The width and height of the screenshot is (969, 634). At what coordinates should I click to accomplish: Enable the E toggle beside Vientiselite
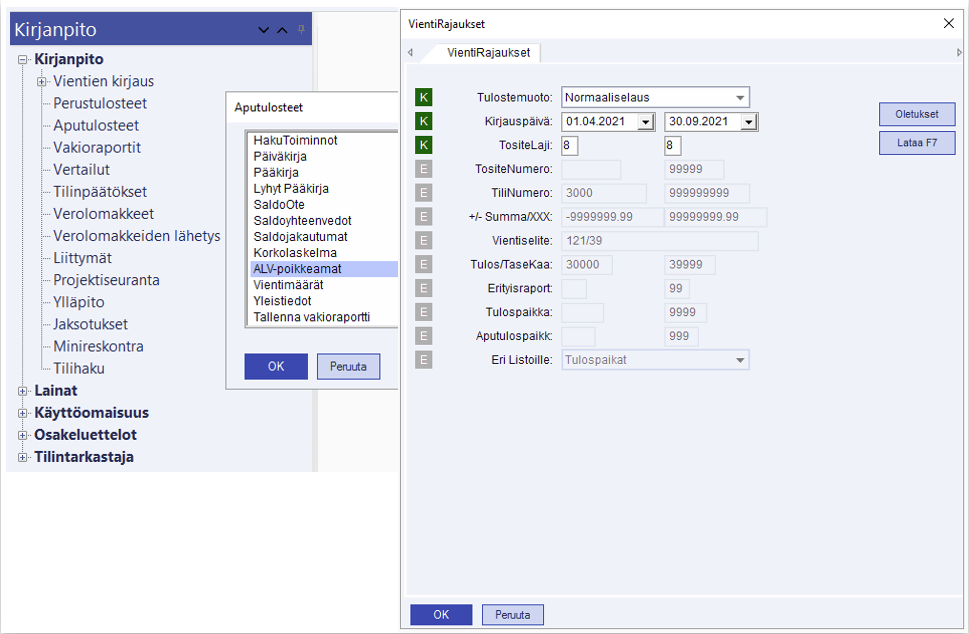point(424,241)
